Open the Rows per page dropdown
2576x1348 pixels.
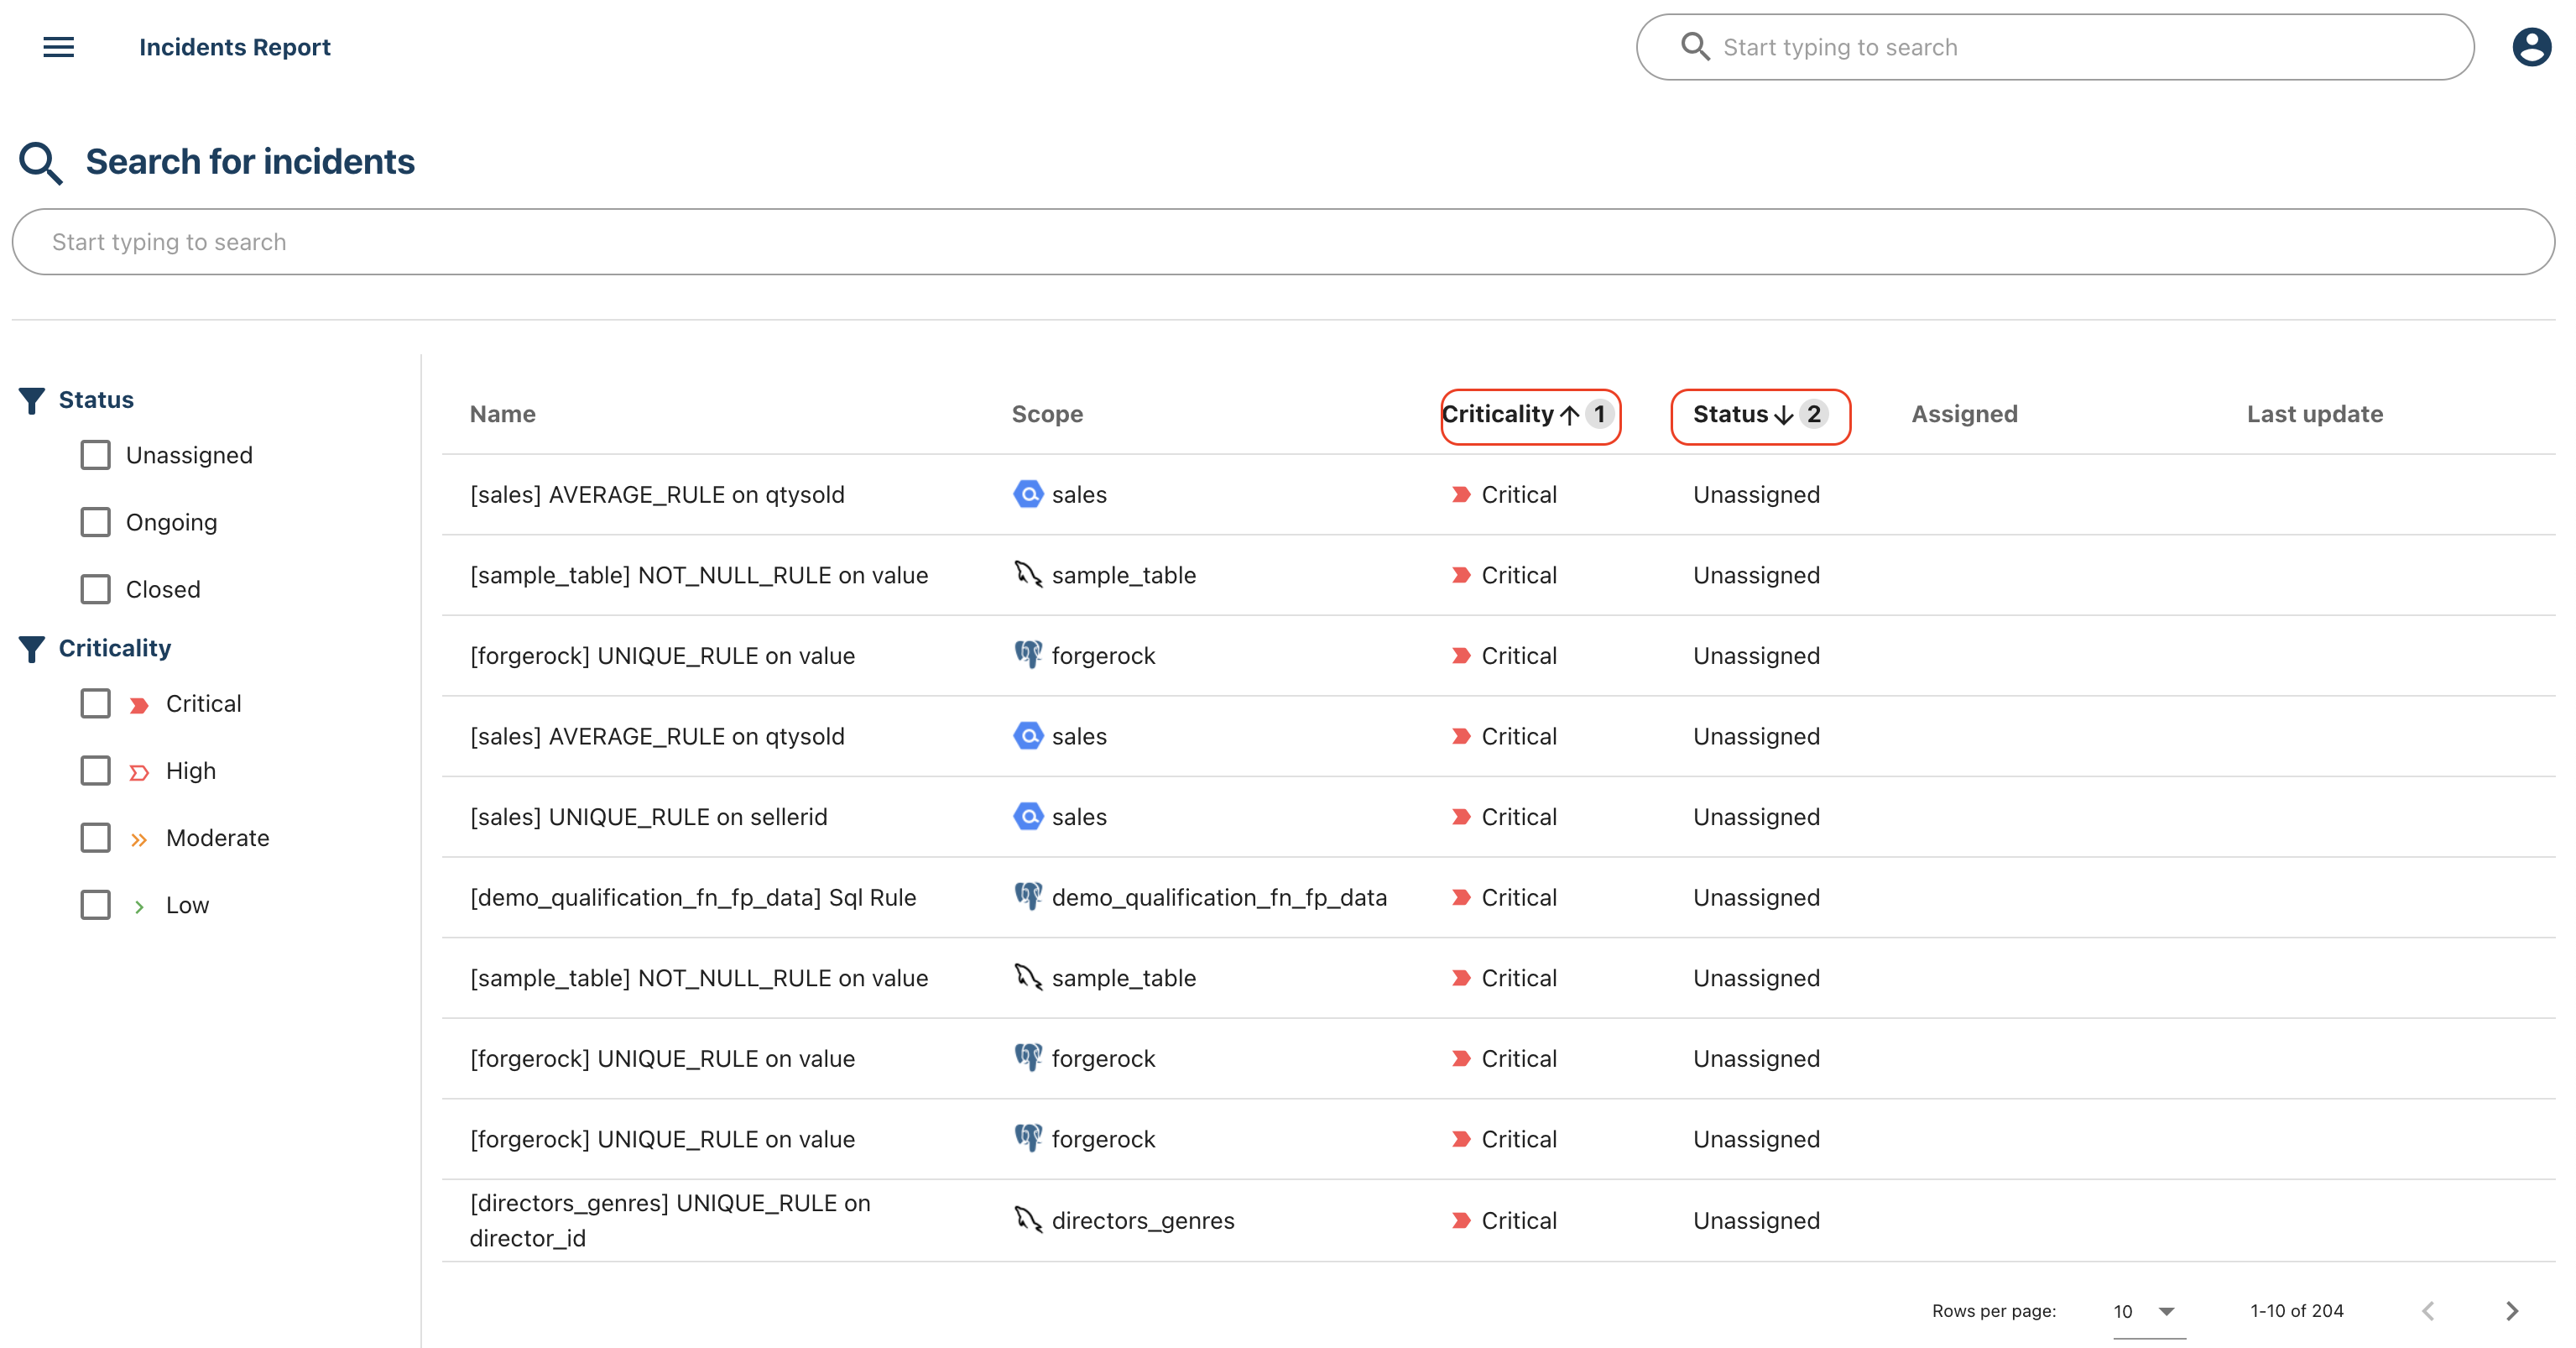coord(2146,1310)
